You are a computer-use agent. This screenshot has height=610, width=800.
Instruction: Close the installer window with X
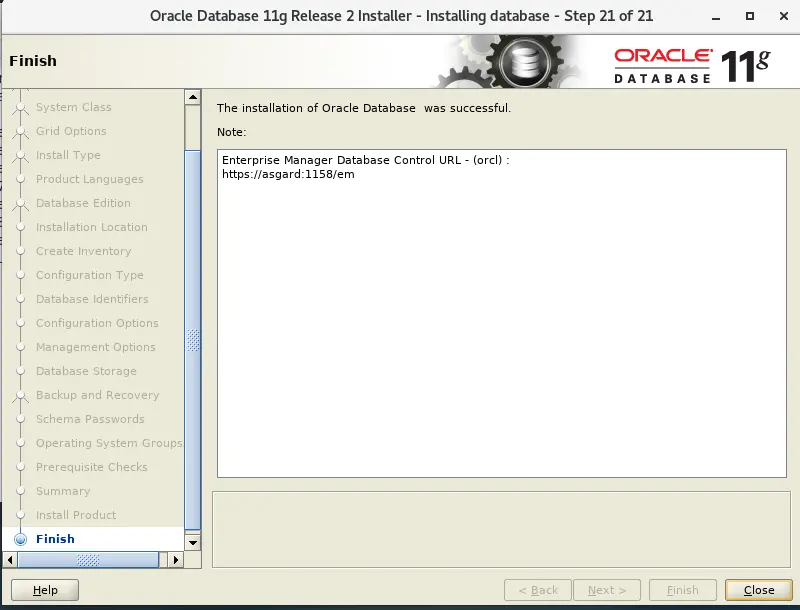coord(784,16)
